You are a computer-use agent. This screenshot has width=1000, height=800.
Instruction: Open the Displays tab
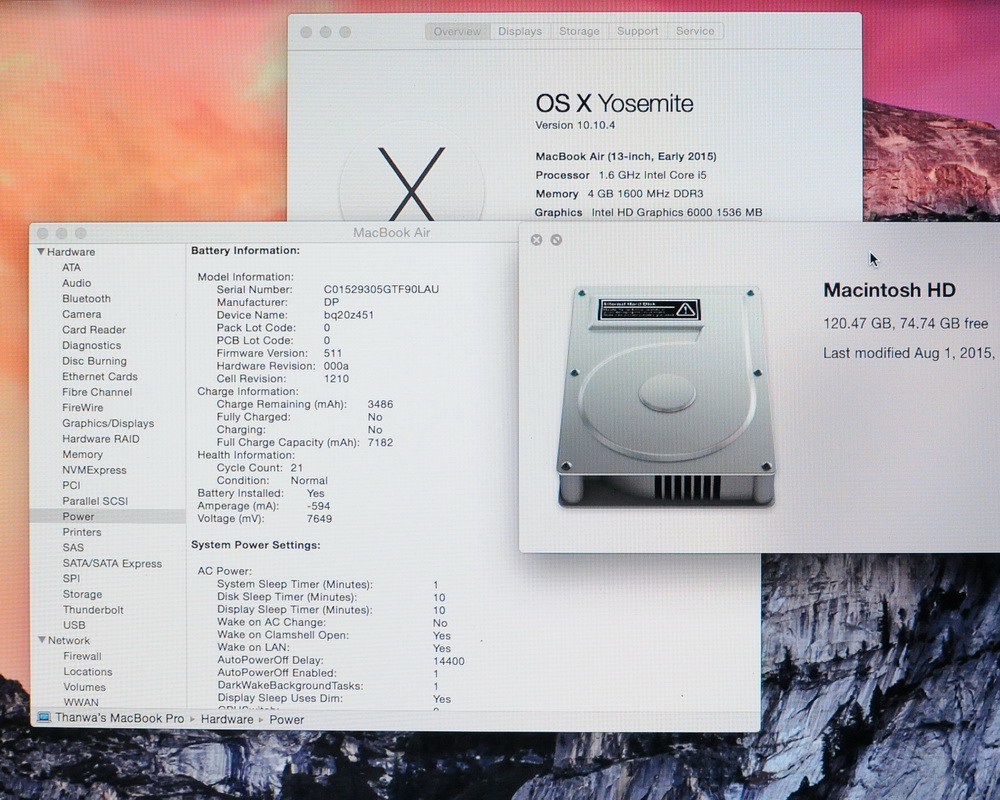(520, 31)
